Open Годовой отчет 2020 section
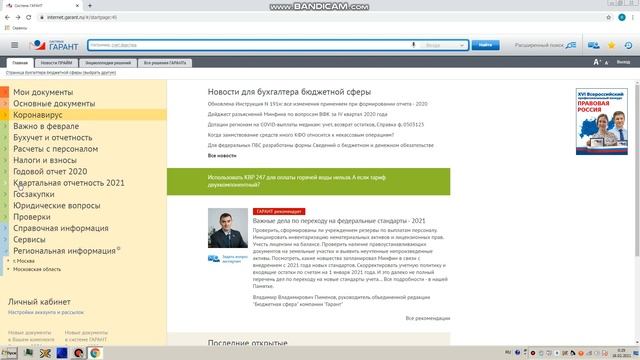The height and width of the screenshot is (360, 640). click(x=50, y=171)
